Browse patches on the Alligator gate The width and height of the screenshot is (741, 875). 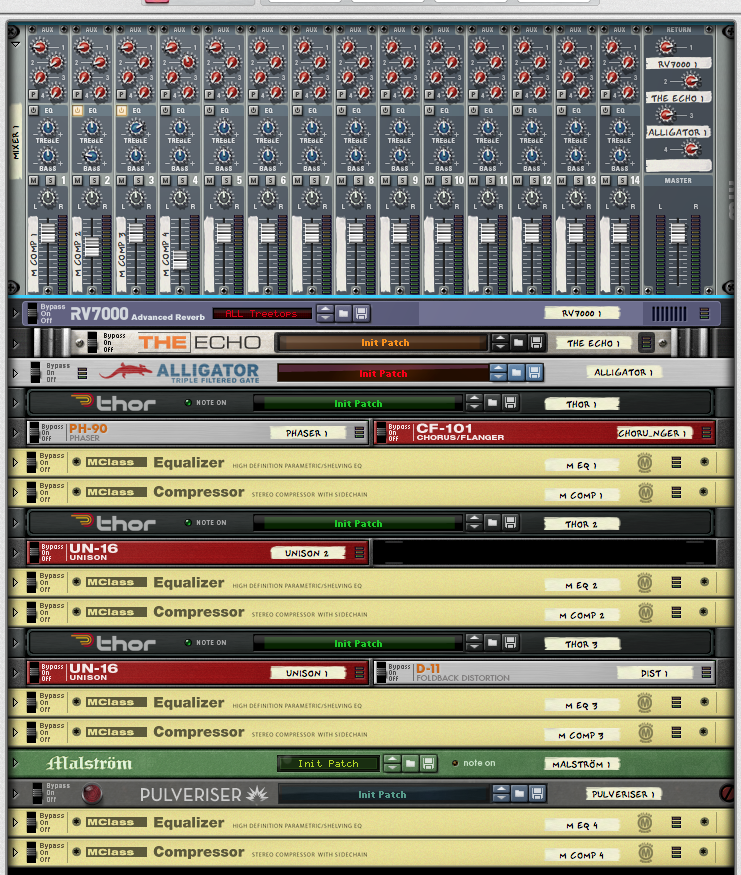[x=516, y=372]
